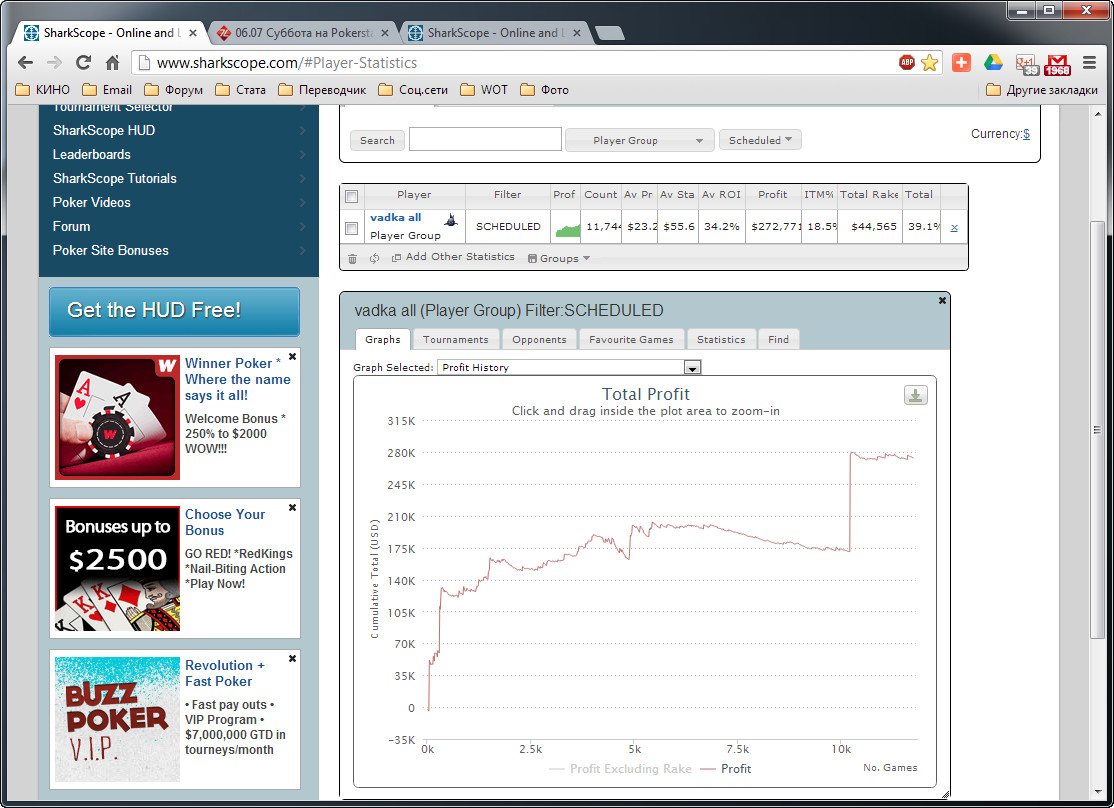Toggle the Profit Excluding Rake legend item
Viewport: 1114px width, 808px height.
pos(620,769)
